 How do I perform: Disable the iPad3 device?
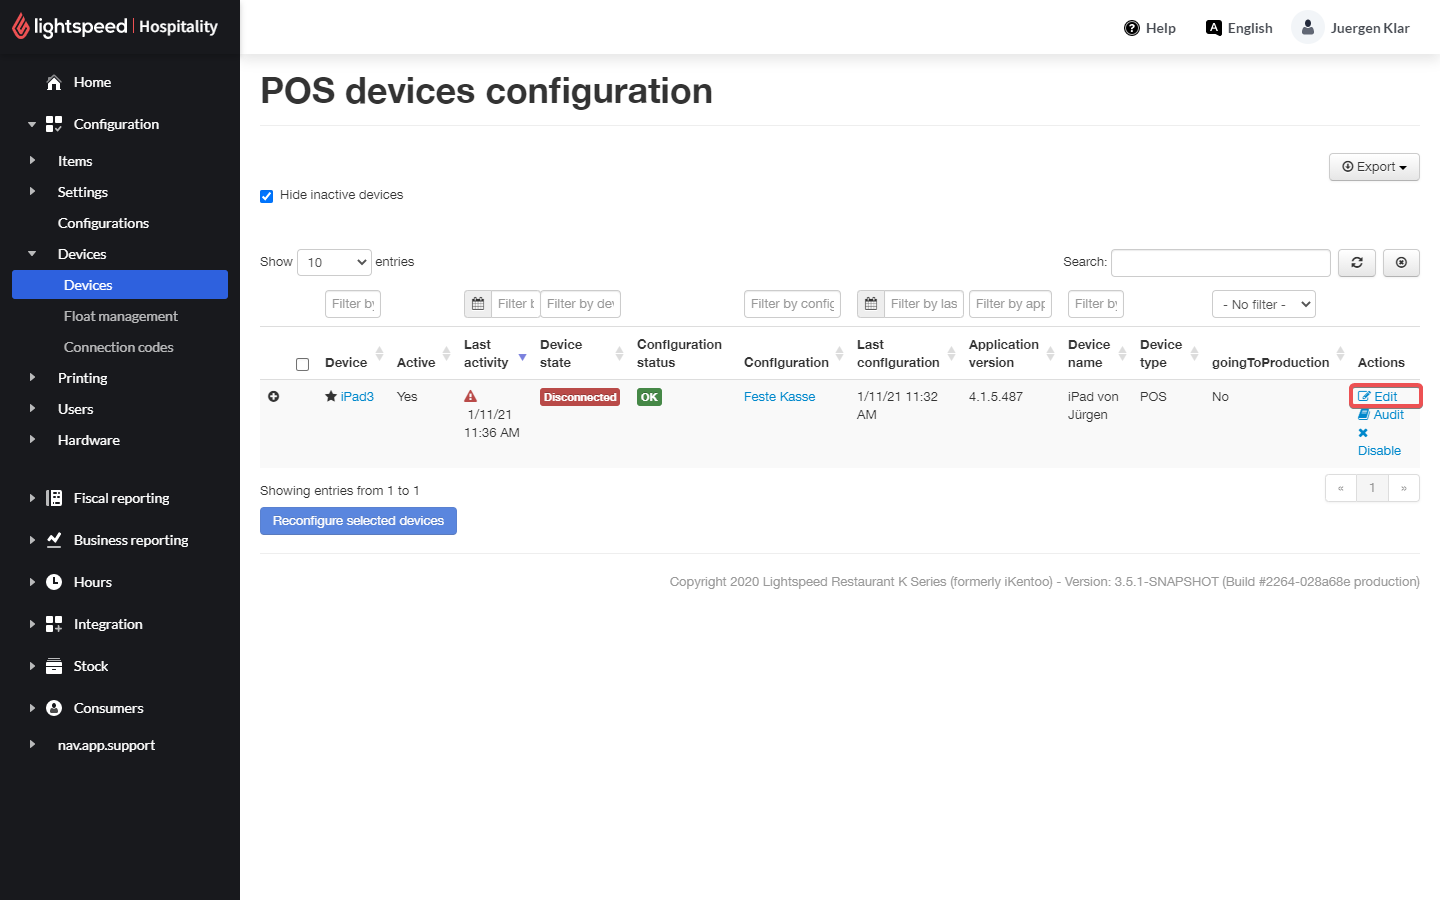point(1378,450)
